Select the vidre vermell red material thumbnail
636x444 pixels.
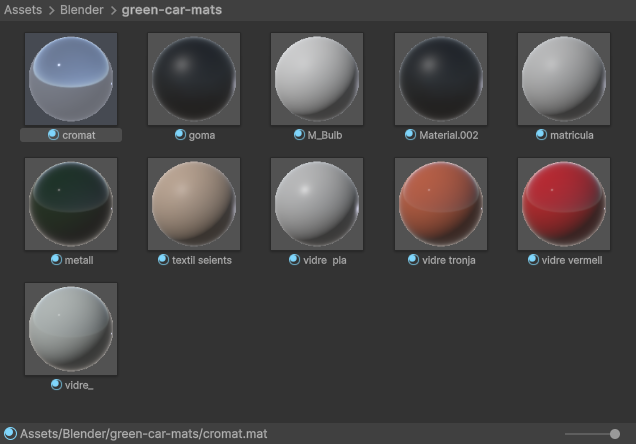click(564, 204)
